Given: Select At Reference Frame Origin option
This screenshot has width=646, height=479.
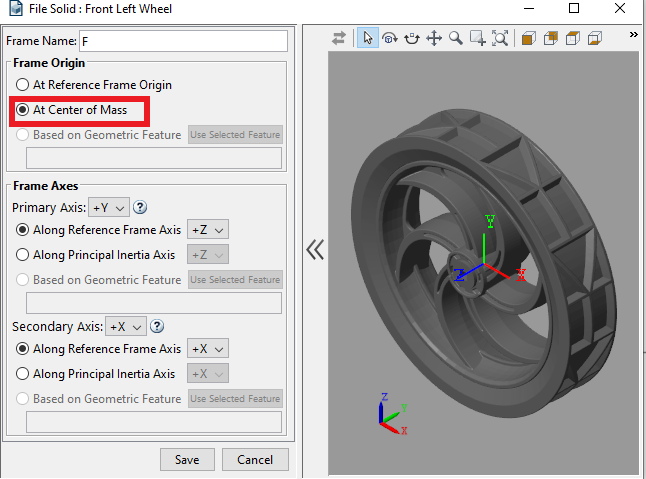Looking at the screenshot, I should coord(22,85).
